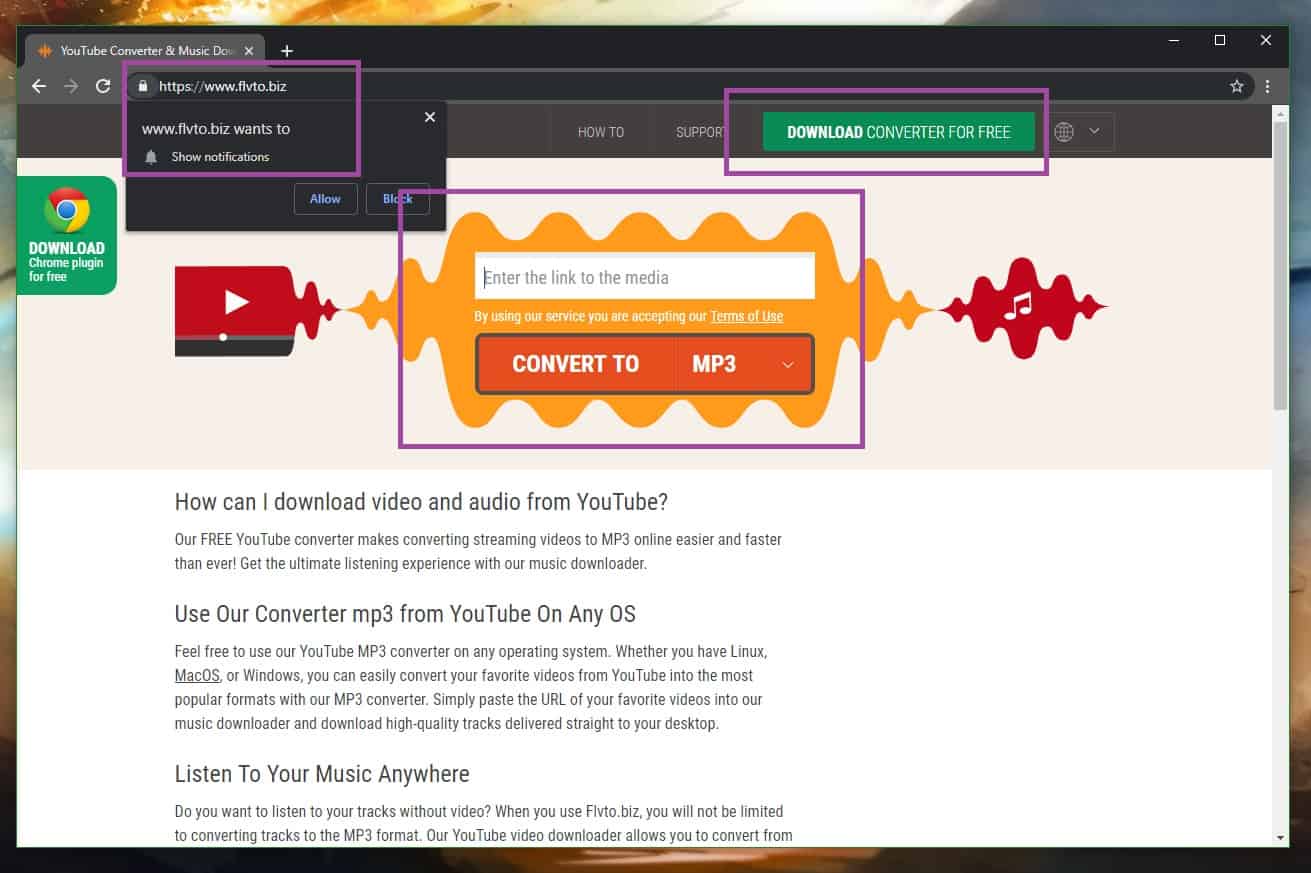Click the heading "How can I download video and audio from YouTube?"
Screen dimensions: 1311x873
421,502
